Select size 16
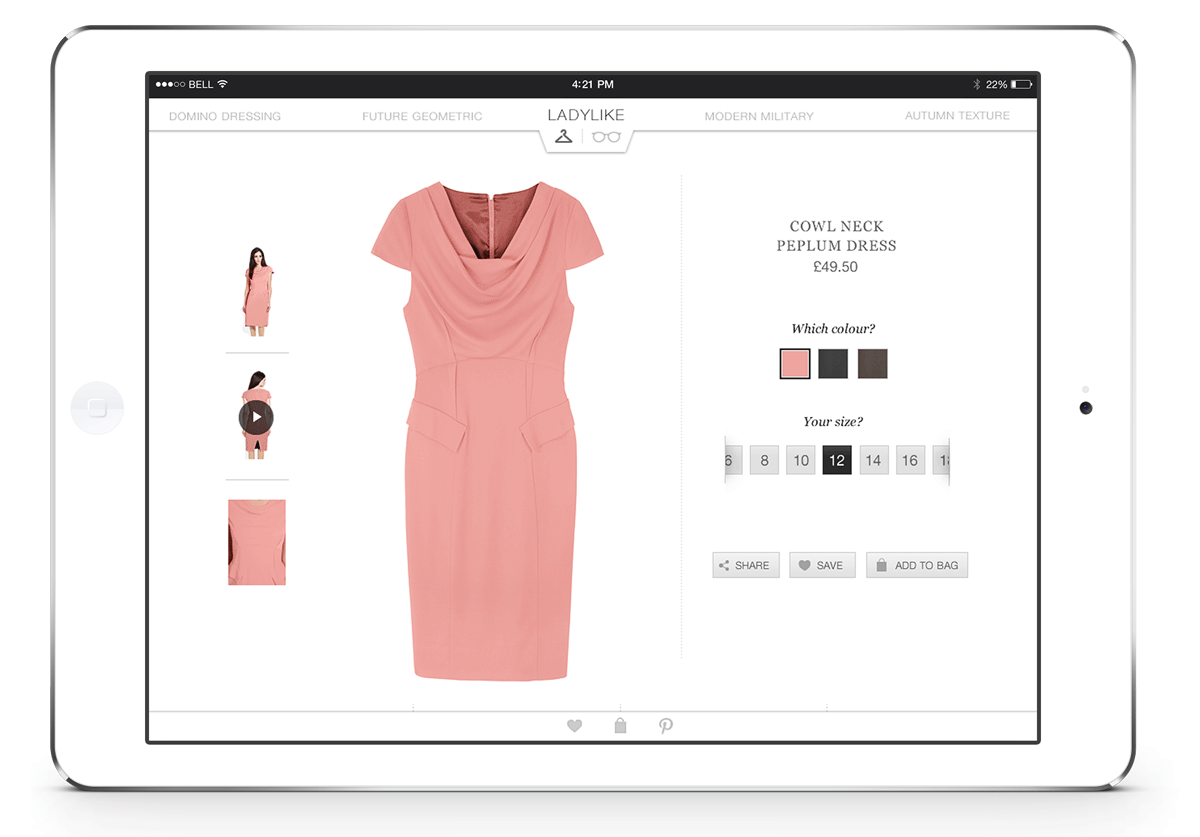Screen dimensions: 1200x837 pos(910,460)
